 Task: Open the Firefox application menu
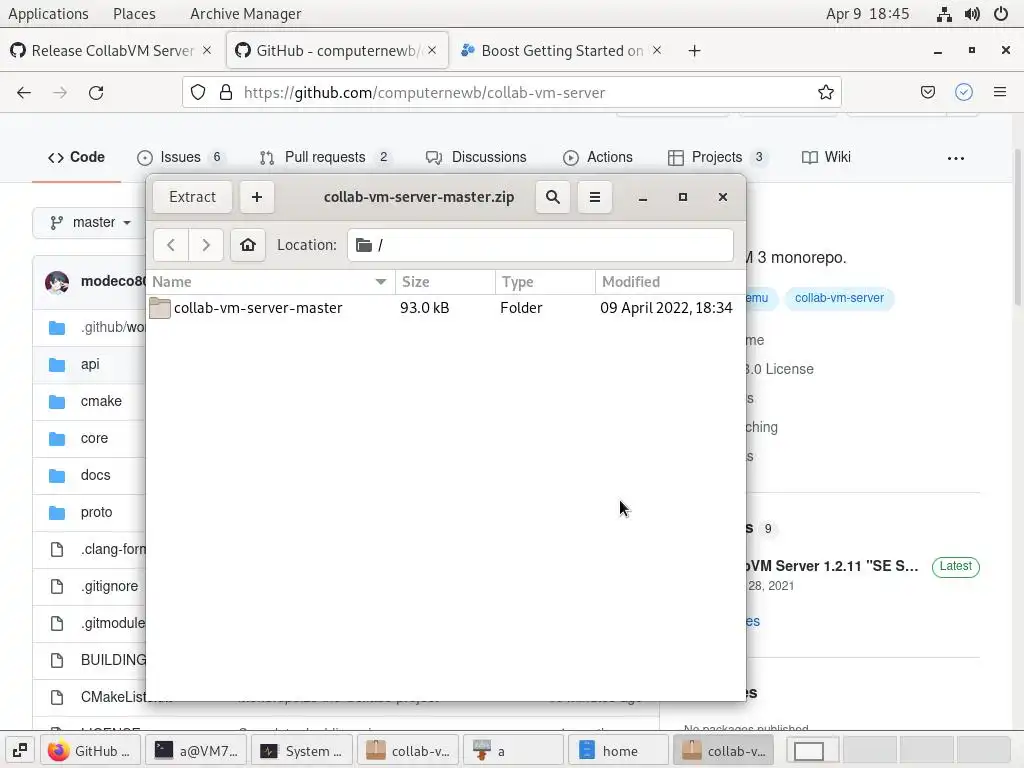(x=1000, y=93)
